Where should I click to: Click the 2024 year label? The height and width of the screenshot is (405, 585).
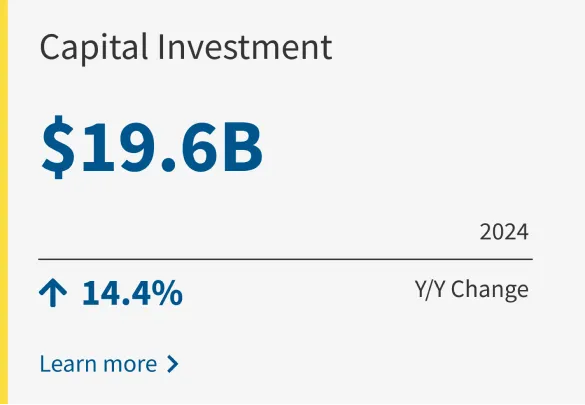coord(504,232)
